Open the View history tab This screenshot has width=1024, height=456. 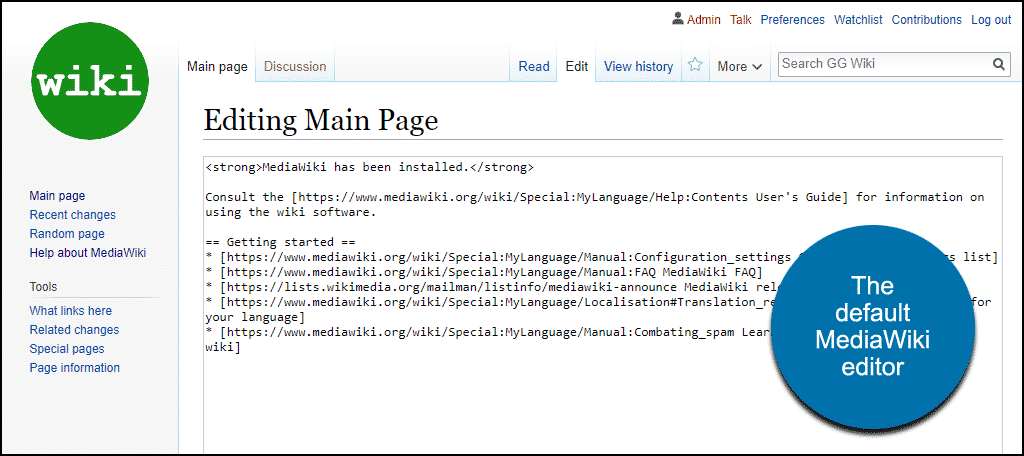[638, 67]
